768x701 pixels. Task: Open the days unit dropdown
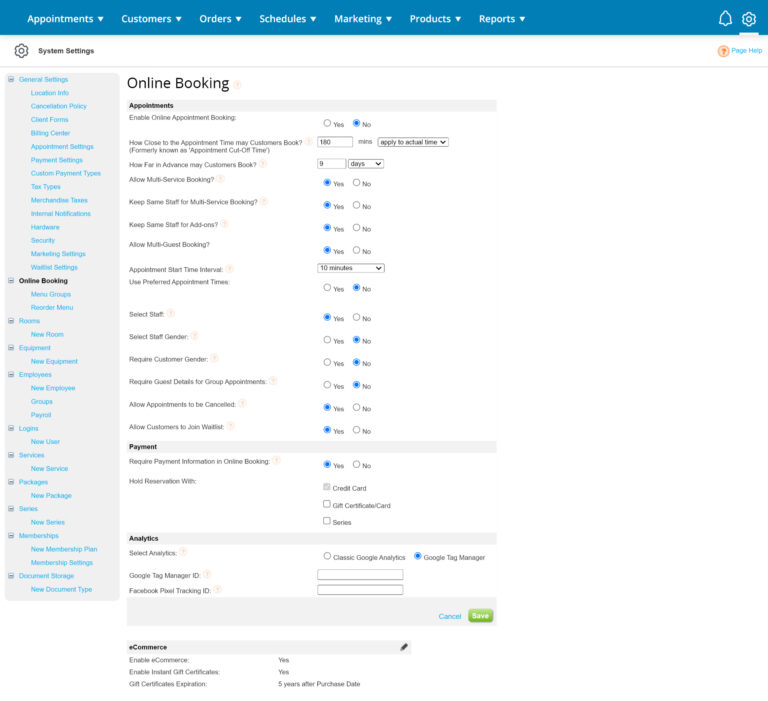click(x=365, y=163)
